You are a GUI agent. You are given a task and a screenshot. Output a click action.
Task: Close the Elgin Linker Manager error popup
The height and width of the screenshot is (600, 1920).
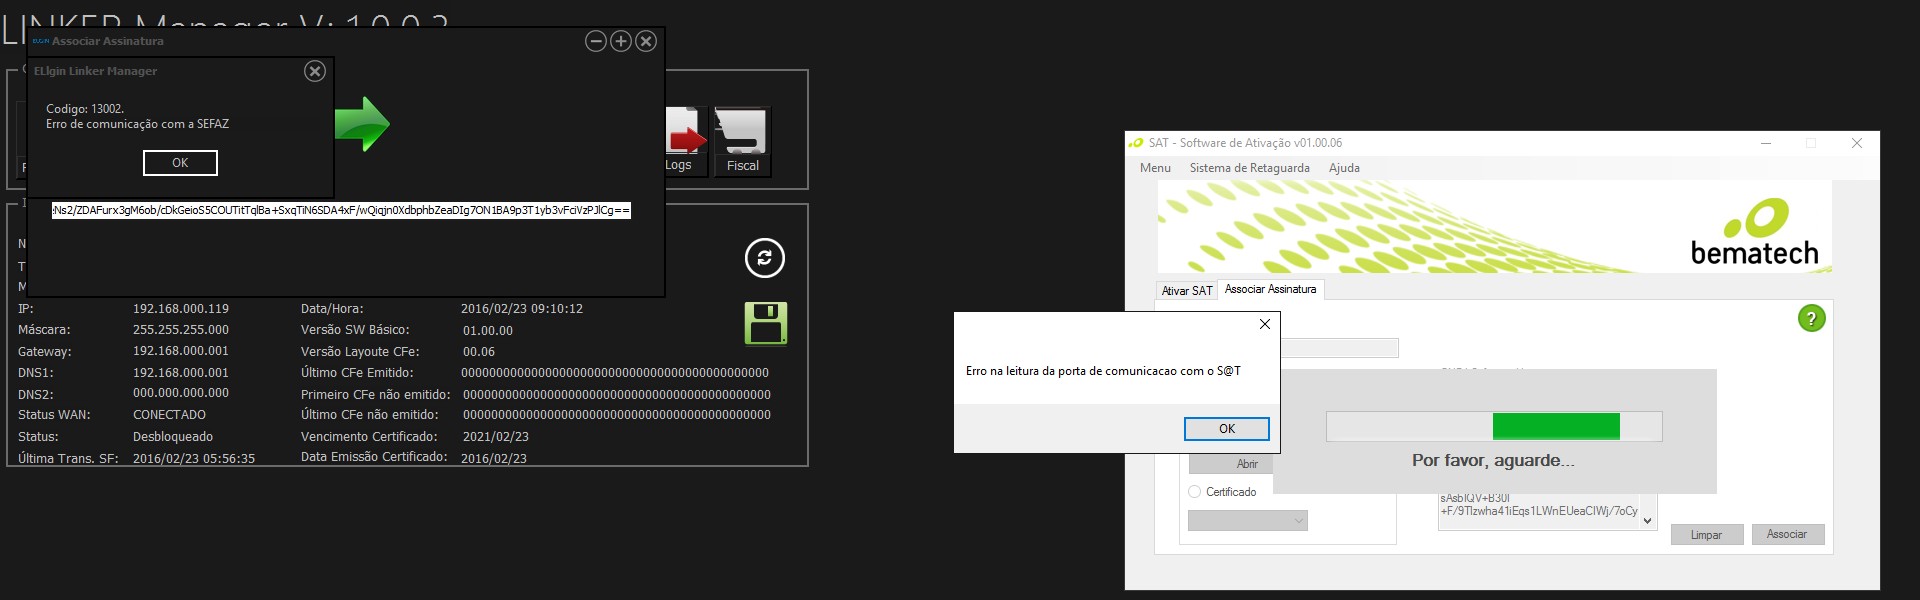tap(315, 71)
